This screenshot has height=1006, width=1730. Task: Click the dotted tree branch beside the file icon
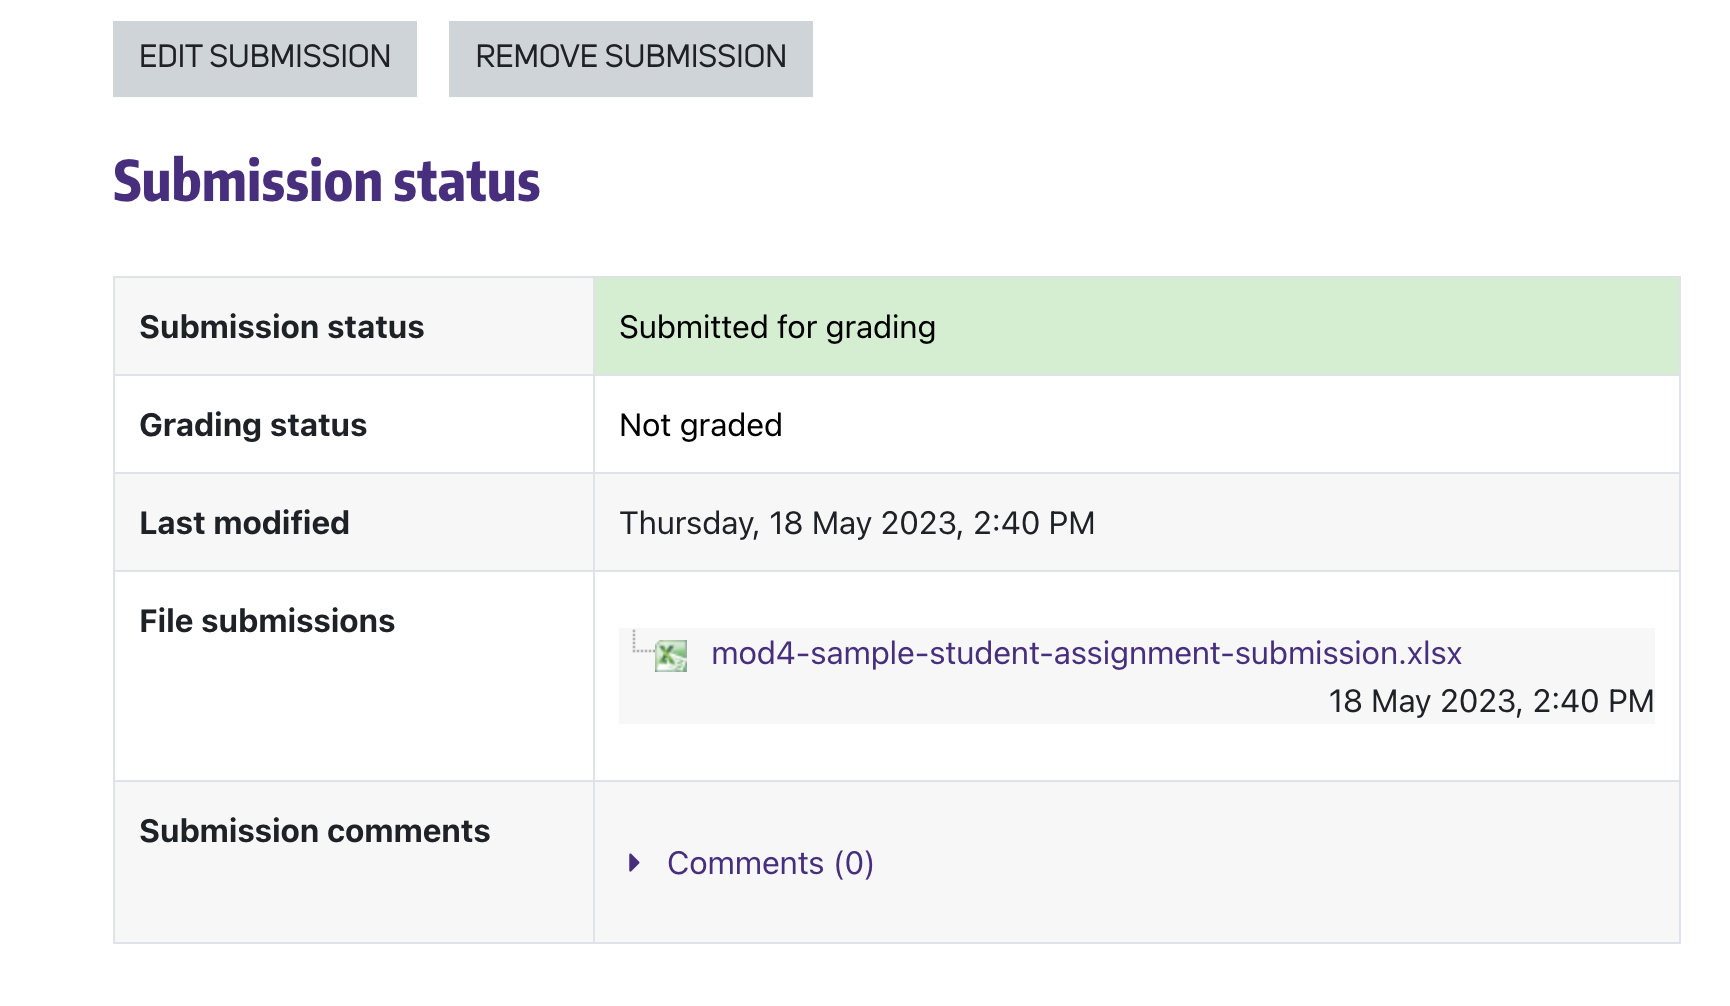click(640, 647)
